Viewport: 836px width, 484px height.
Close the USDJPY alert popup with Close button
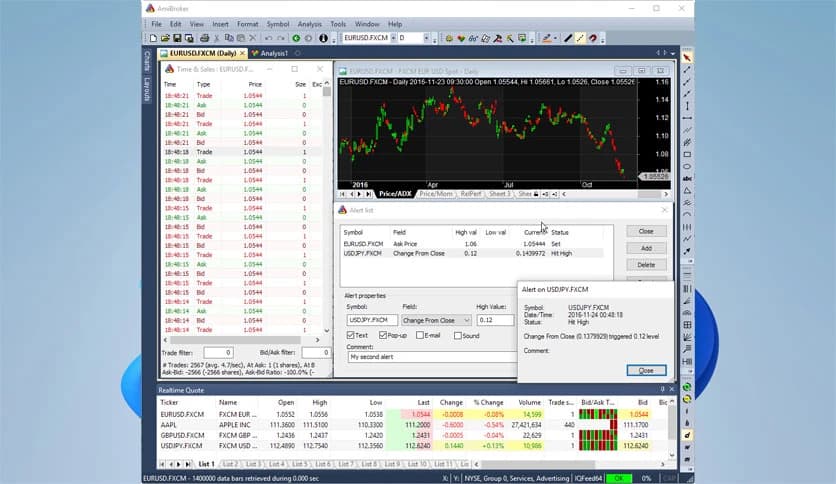pyautogui.click(x=646, y=370)
